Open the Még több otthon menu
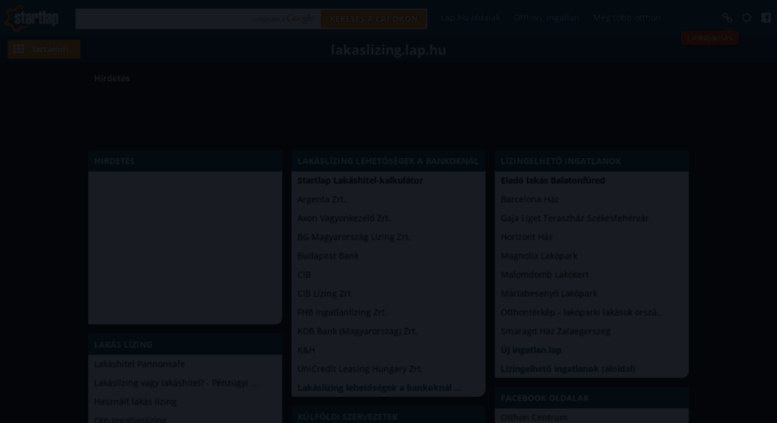Image resolution: width=777 pixels, height=423 pixels. (627, 18)
